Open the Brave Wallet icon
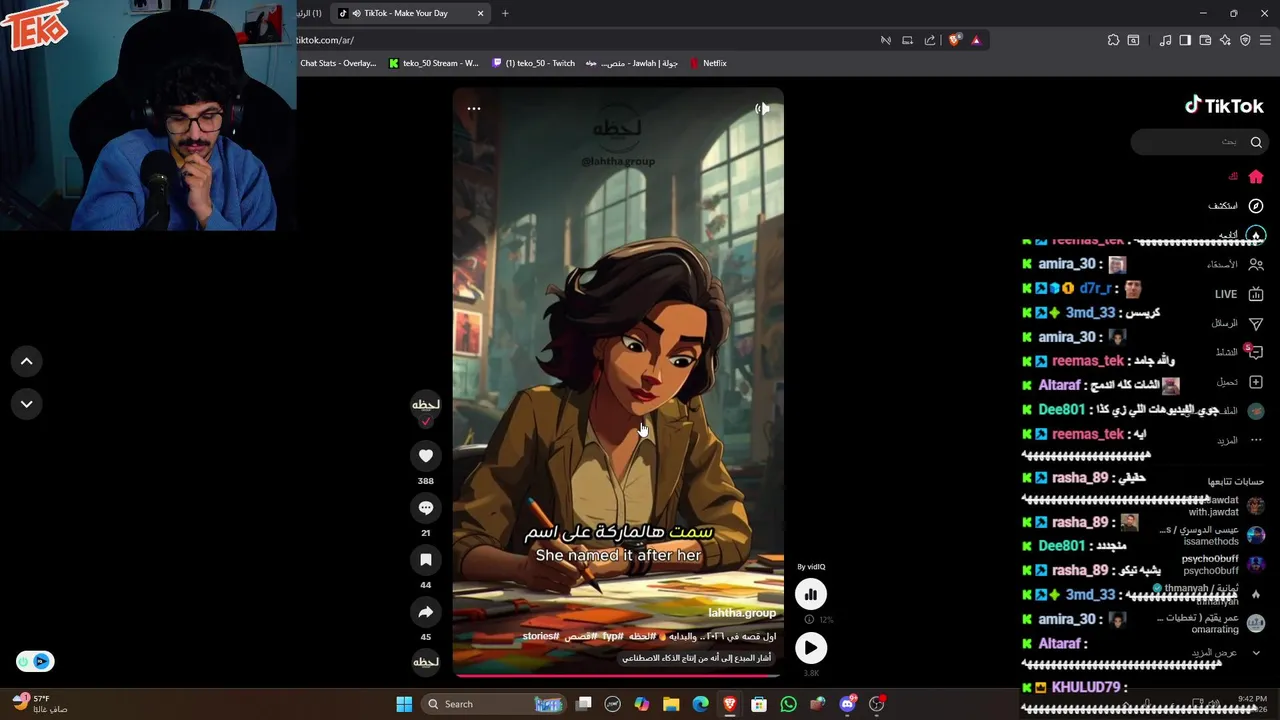Image resolution: width=1280 pixels, height=720 pixels. (1205, 40)
